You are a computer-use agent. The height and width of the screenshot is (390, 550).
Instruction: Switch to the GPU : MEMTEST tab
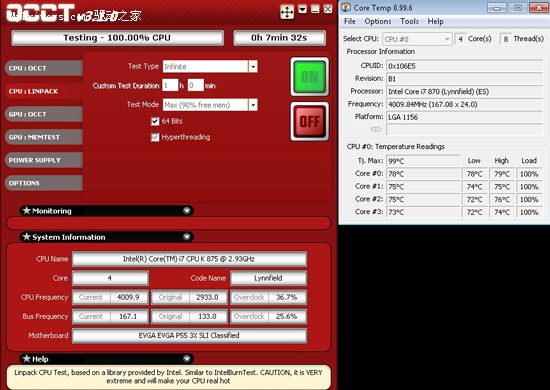pyautogui.click(x=44, y=137)
